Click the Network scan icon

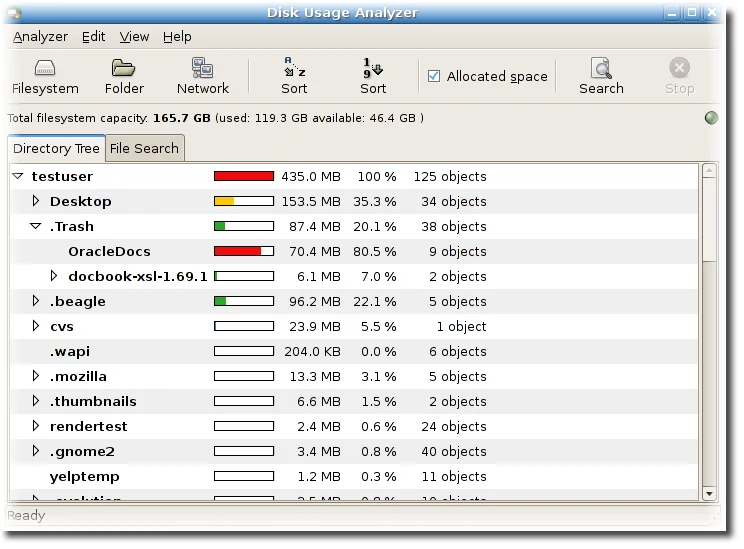point(203,68)
